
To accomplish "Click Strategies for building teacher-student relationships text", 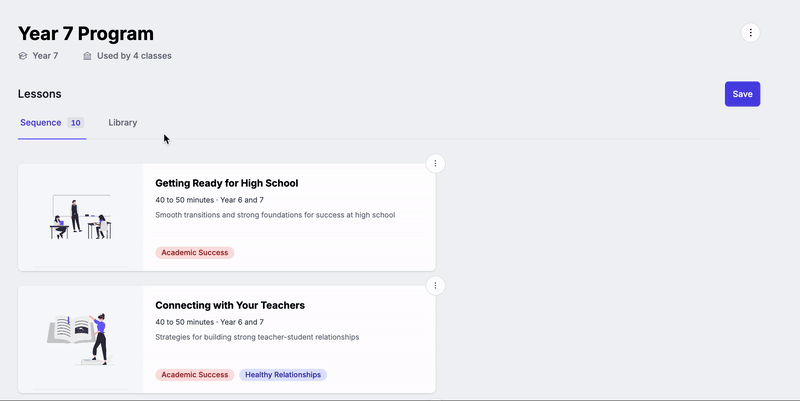I will point(257,337).
